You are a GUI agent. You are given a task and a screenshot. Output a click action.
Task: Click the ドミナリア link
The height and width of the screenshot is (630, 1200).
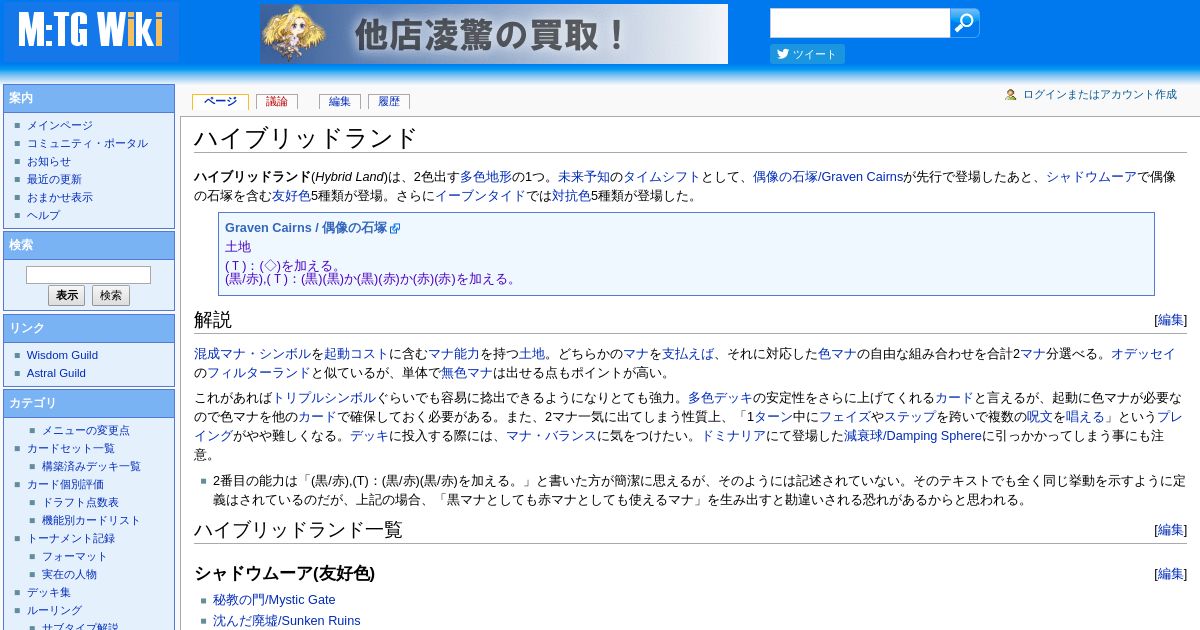coord(733,436)
